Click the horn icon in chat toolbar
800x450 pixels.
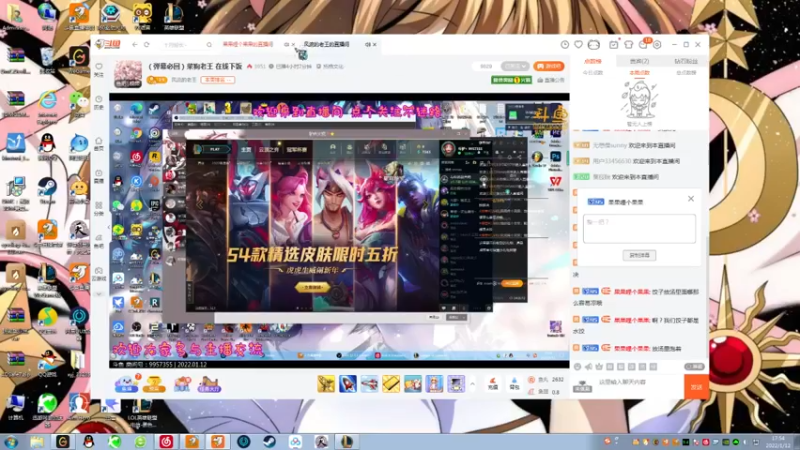(x=588, y=366)
